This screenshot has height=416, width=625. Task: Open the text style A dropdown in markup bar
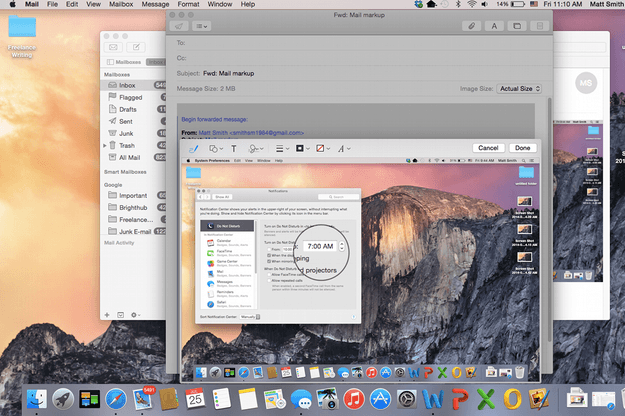pos(344,149)
